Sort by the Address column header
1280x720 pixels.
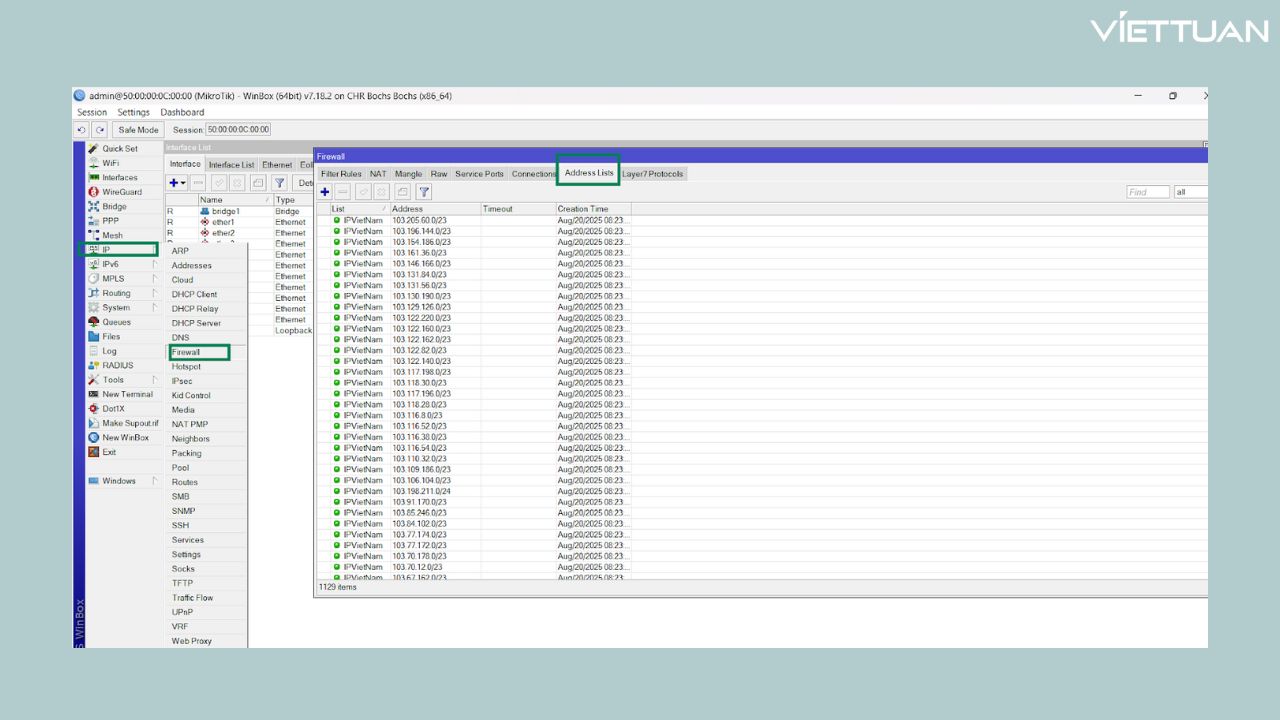(x=433, y=209)
